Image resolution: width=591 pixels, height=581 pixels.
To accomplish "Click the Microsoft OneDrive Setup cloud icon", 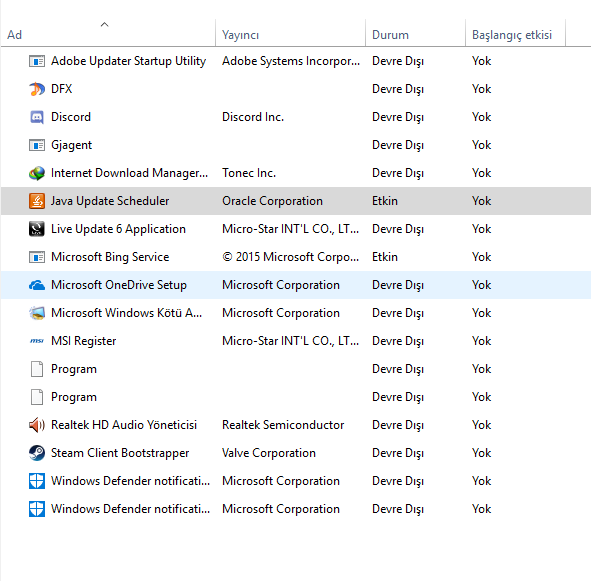I will coord(37,285).
